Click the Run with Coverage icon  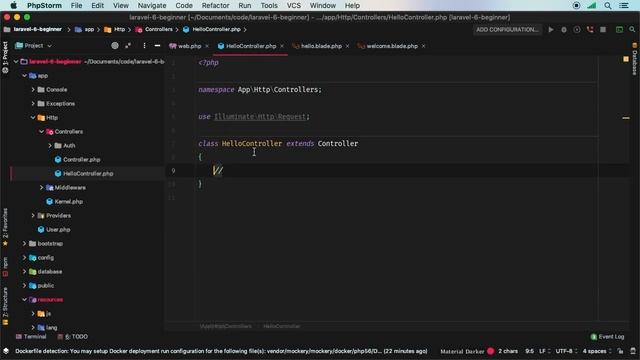pyautogui.click(x=577, y=29)
